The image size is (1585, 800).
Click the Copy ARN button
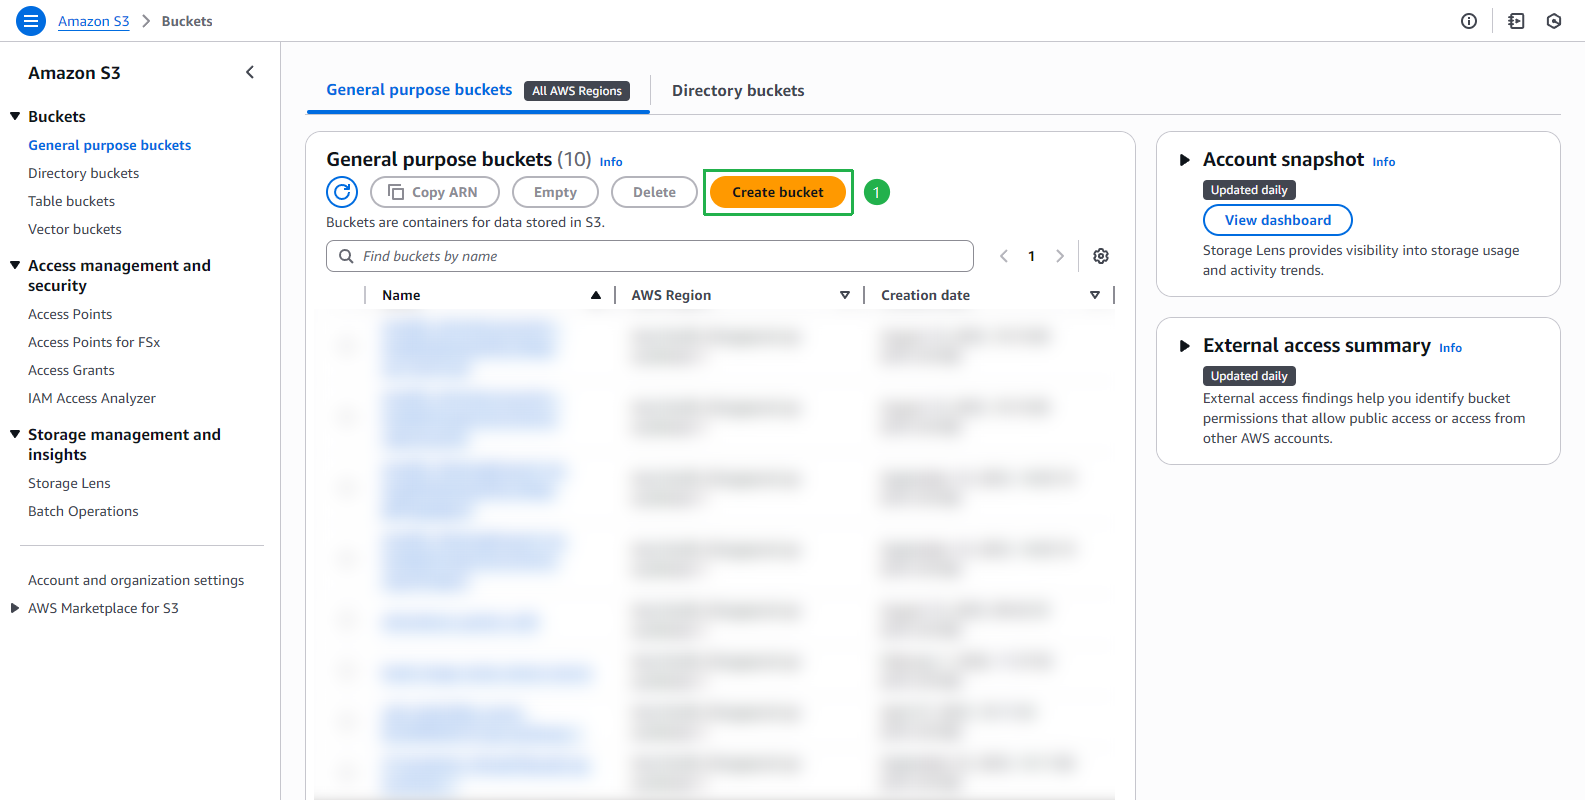point(434,192)
